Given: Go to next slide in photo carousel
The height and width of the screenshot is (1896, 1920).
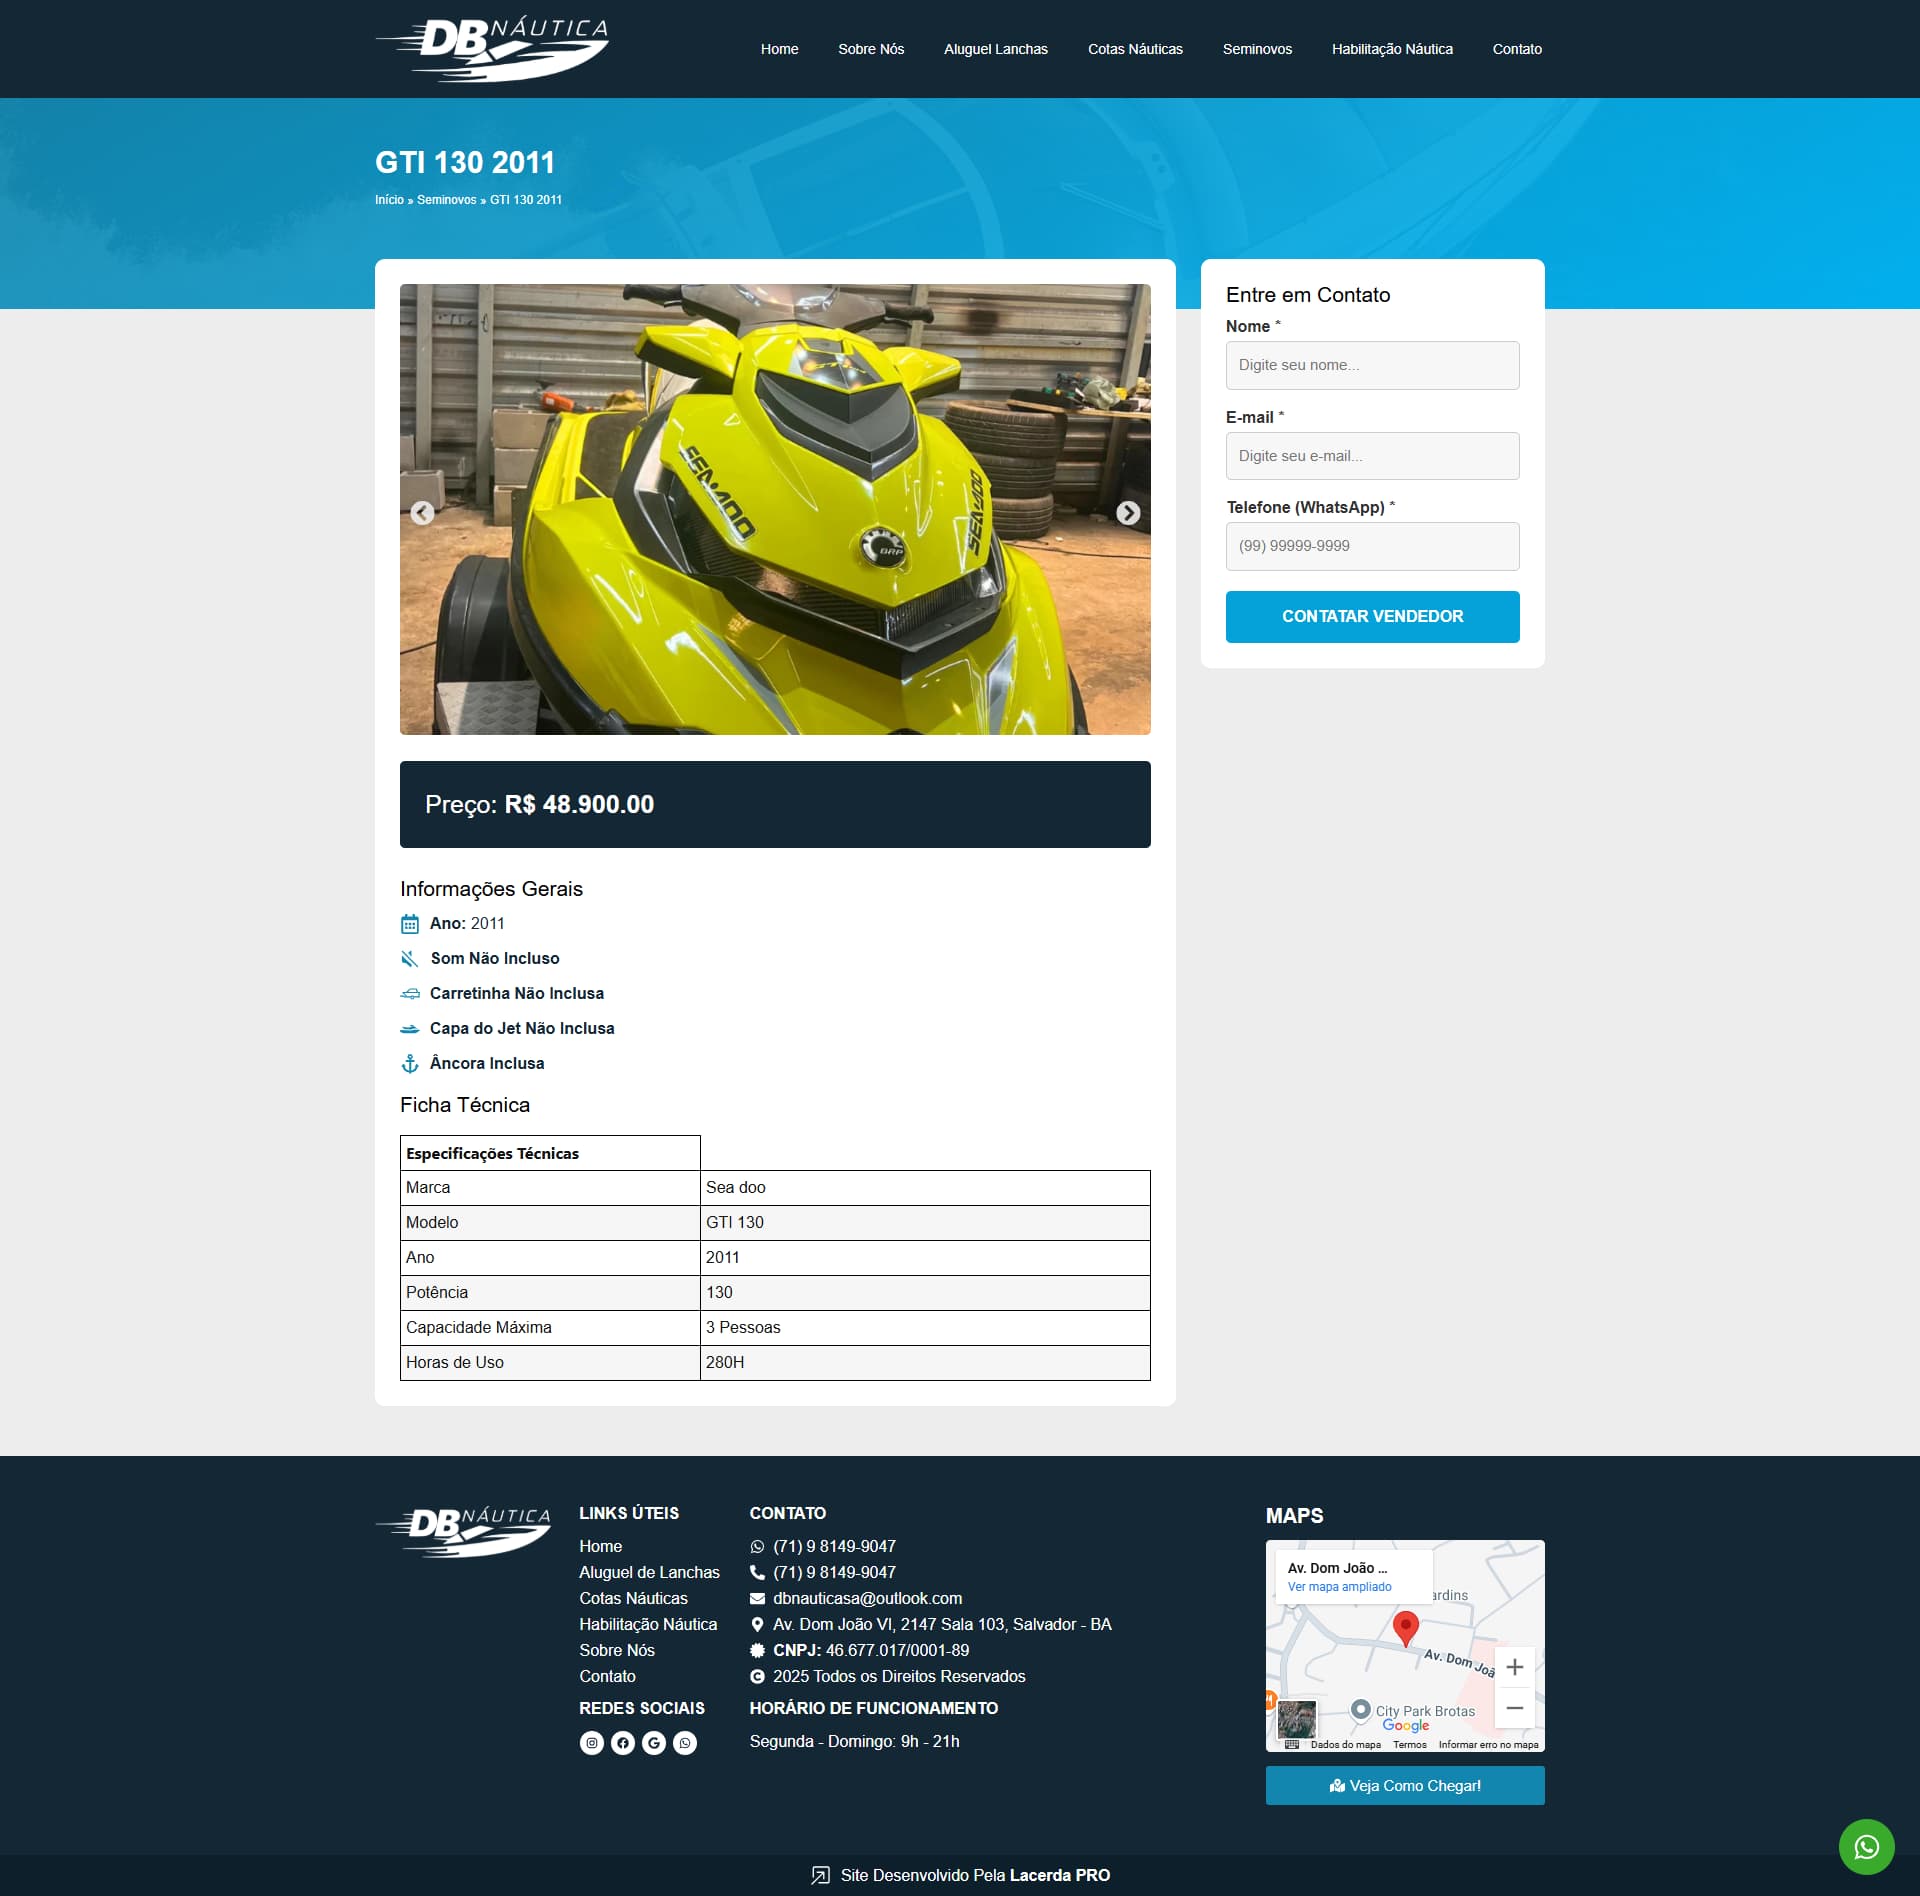Looking at the screenshot, I should [1127, 513].
